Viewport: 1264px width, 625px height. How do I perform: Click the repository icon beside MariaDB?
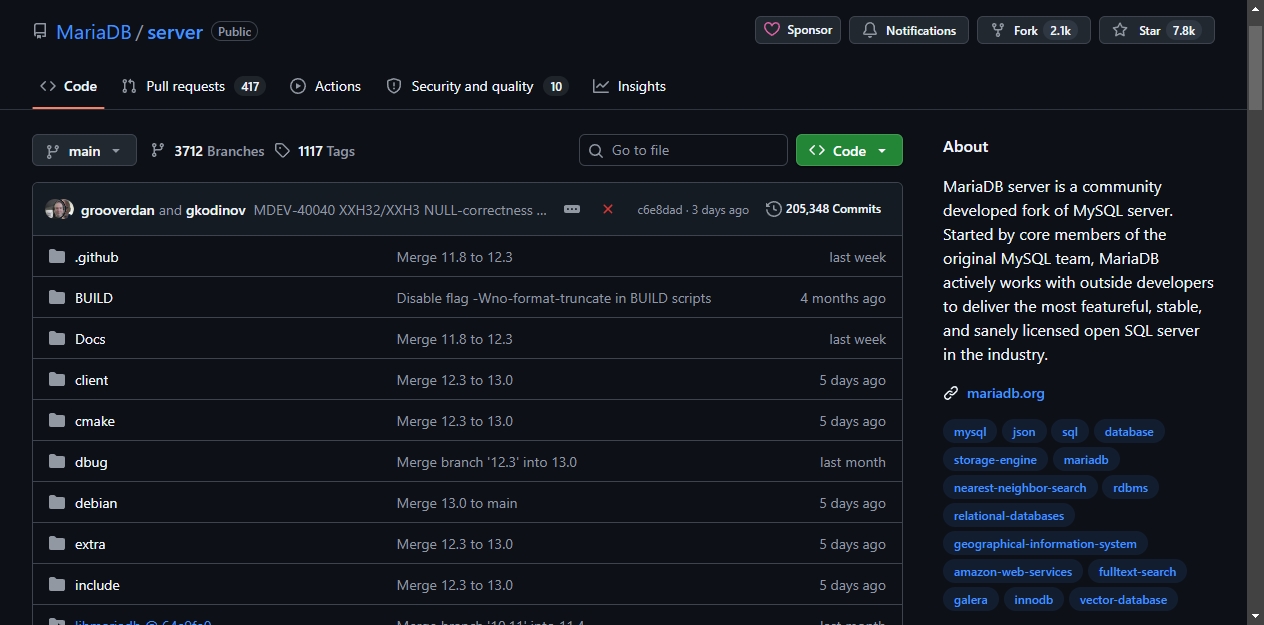pos(40,31)
